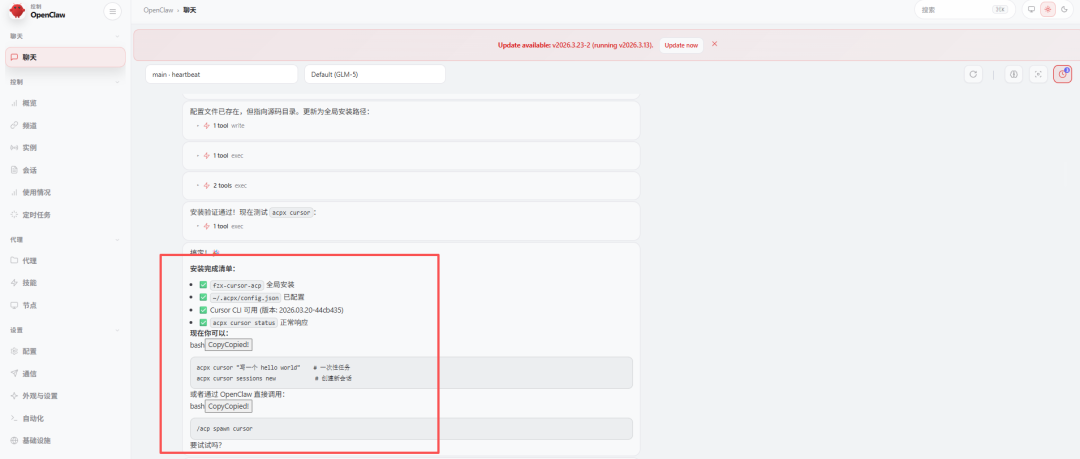Click the 技能 lightning icon

tap(14, 283)
